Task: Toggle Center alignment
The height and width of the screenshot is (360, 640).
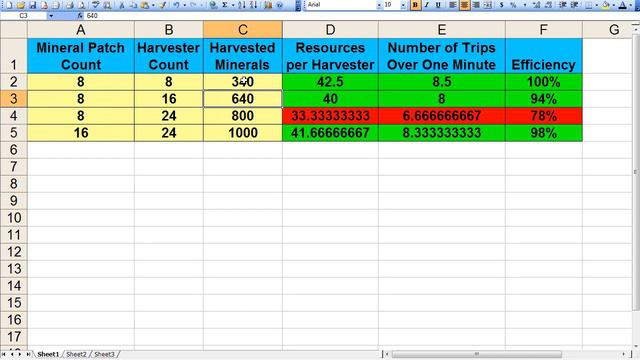Action: pyautogui.click(x=464, y=5)
